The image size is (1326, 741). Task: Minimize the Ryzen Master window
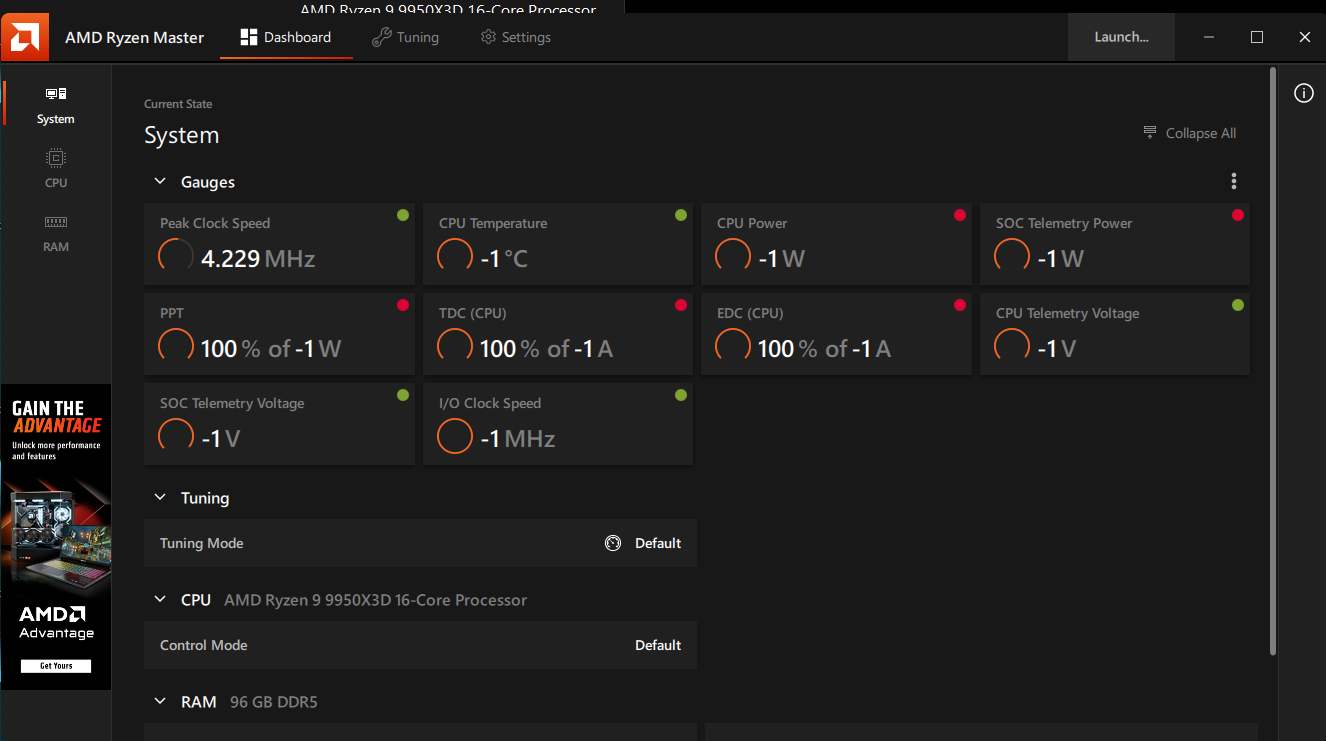[1209, 37]
